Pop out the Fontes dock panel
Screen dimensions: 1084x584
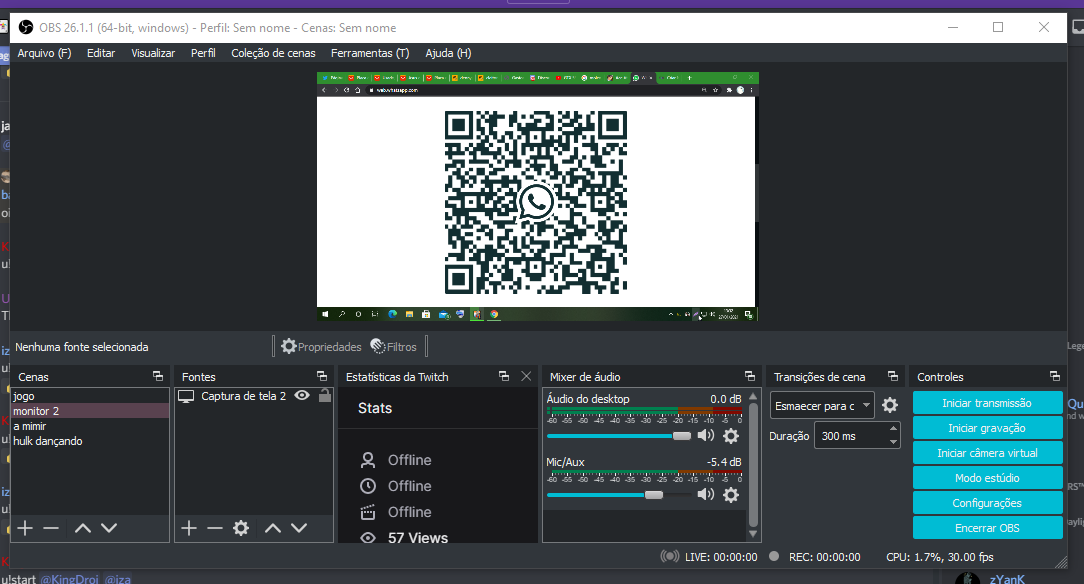point(321,376)
